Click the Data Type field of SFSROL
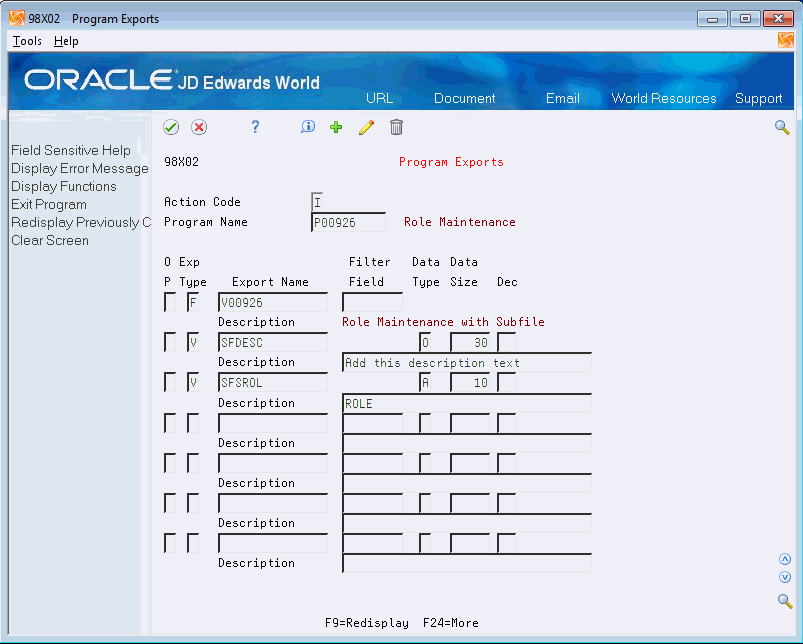803x644 pixels. coord(425,382)
